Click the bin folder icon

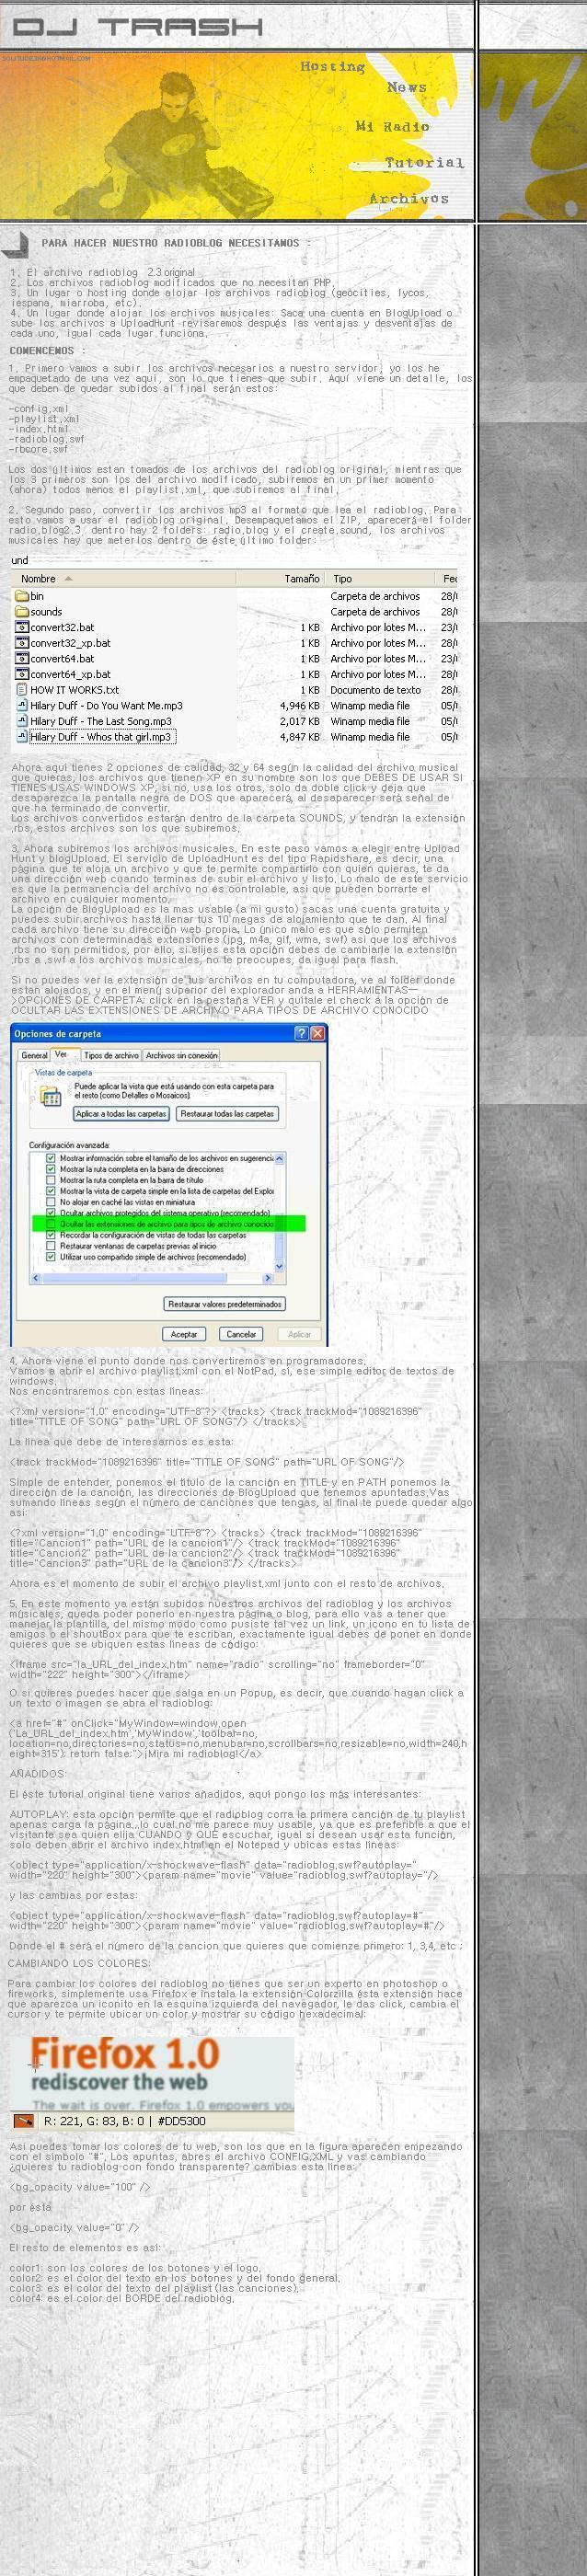click(x=22, y=595)
